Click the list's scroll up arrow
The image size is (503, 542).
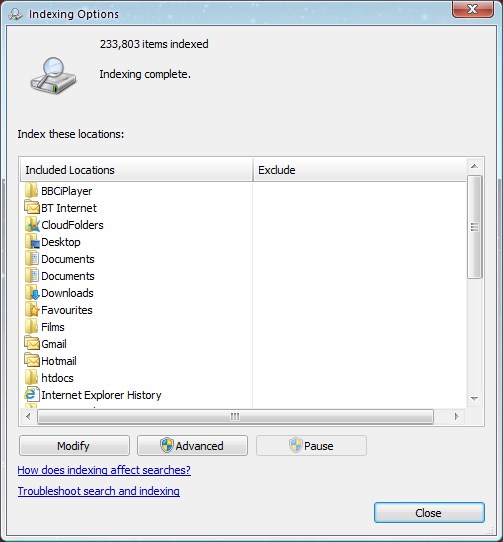(x=474, y=166)
